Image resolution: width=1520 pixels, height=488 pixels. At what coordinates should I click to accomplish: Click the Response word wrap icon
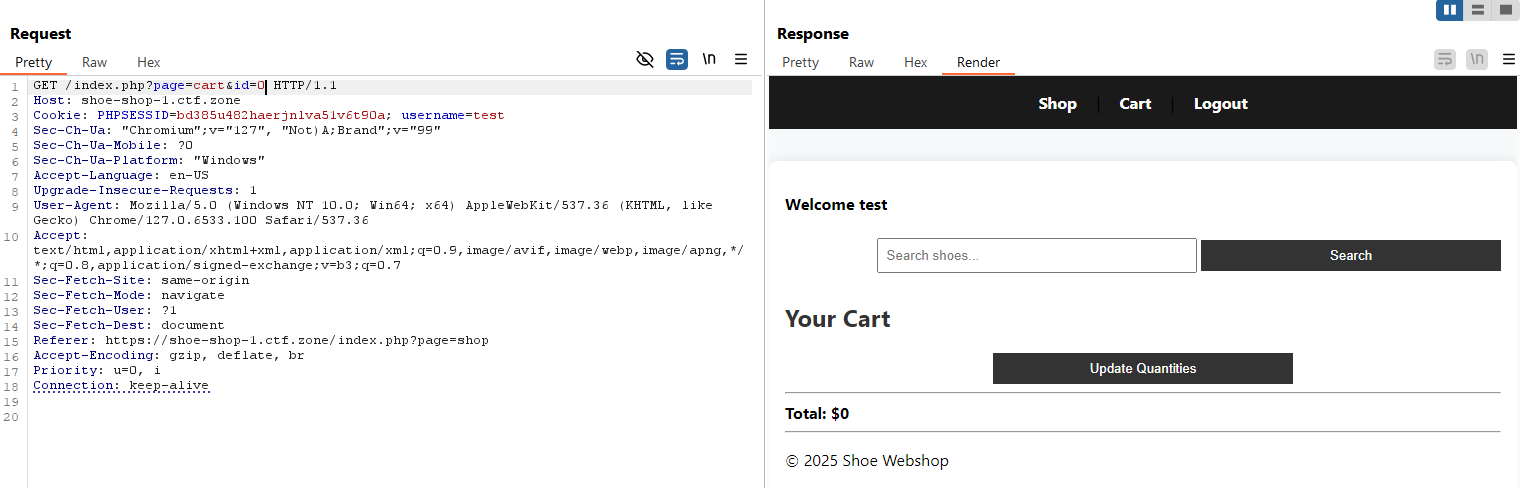[x=1445, y=59]
